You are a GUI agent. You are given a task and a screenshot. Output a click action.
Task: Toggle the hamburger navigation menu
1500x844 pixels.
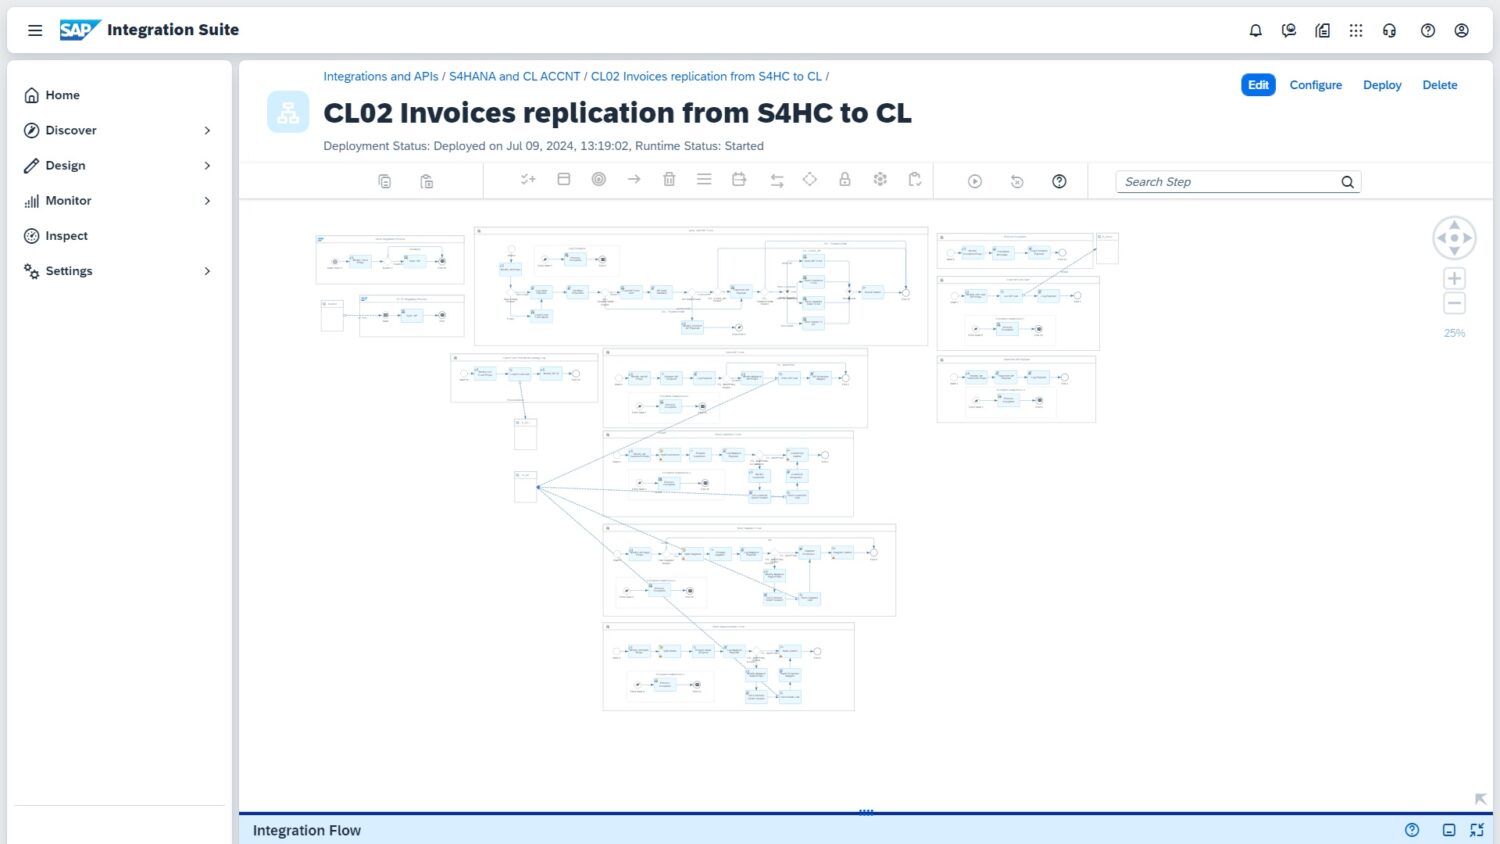pyautogui.click(x=35, y=31)
